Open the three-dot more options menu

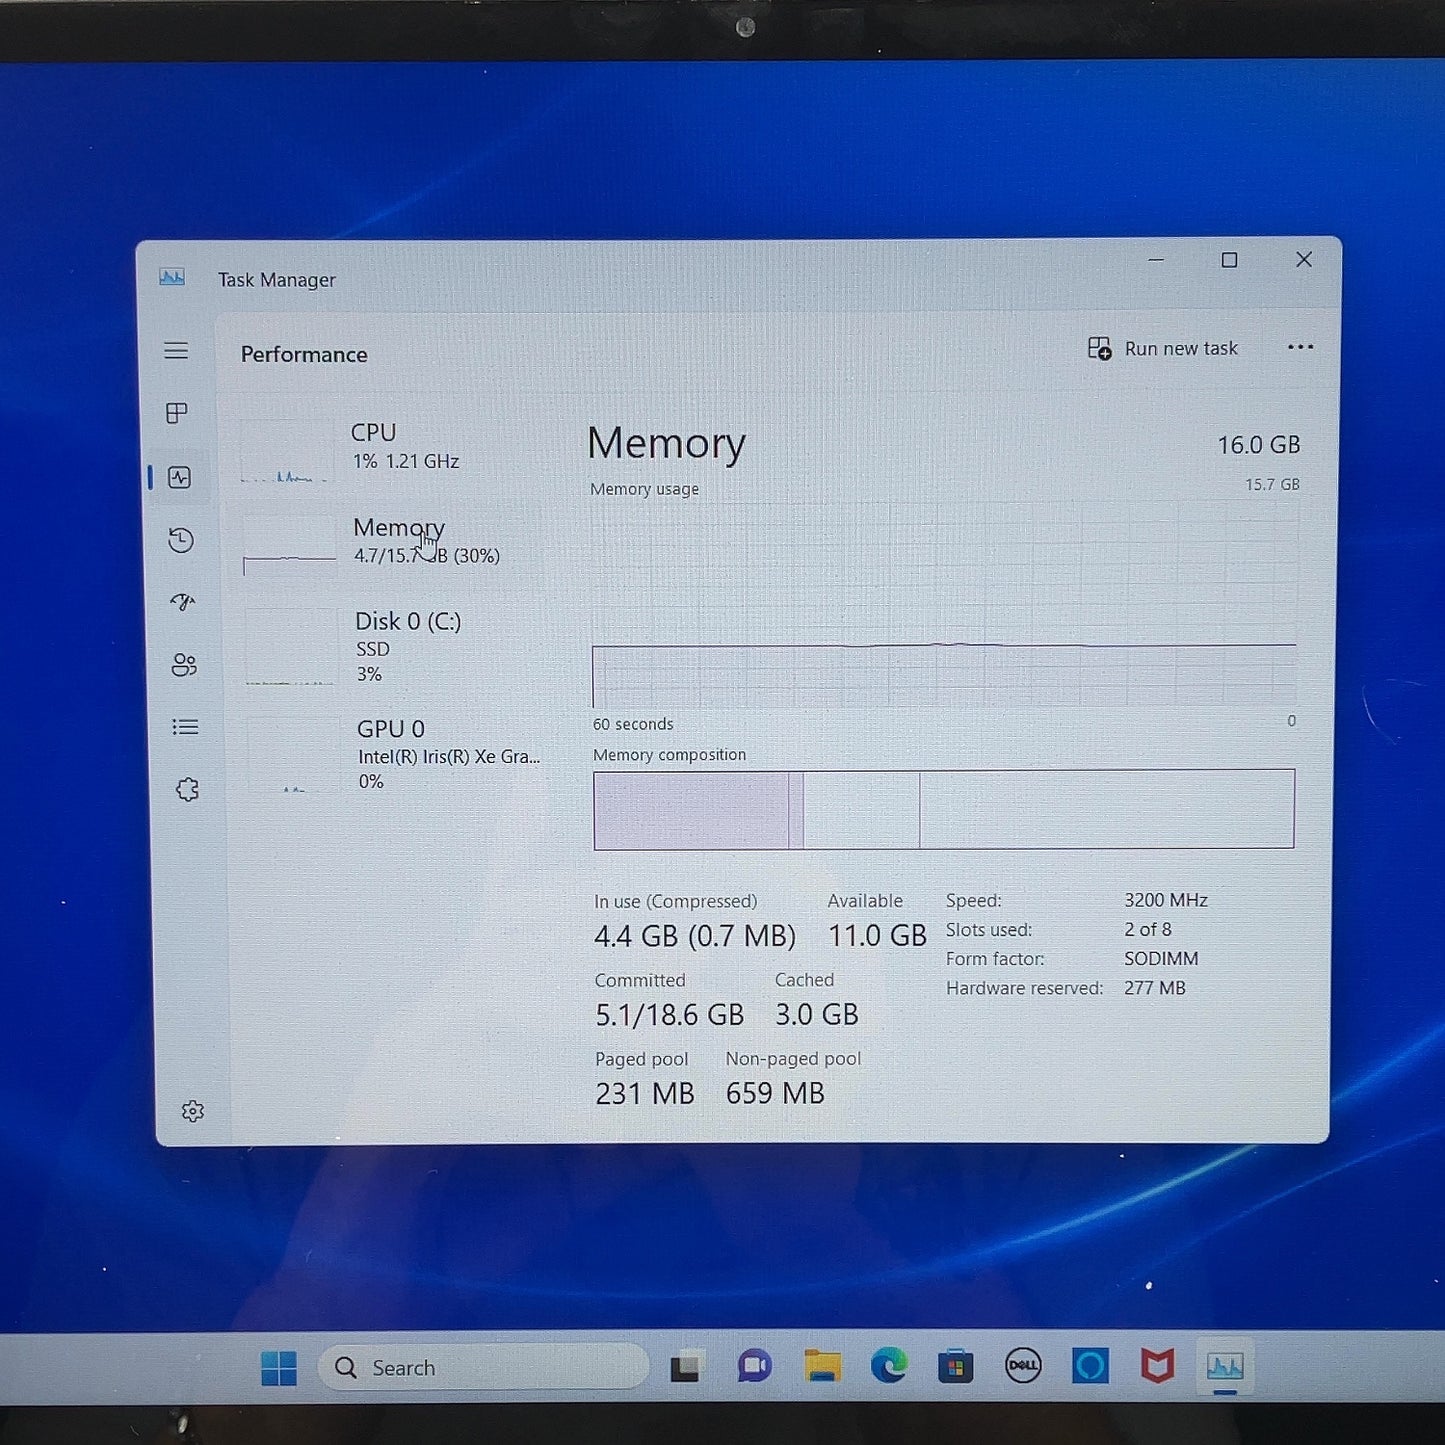(1300, 347)
